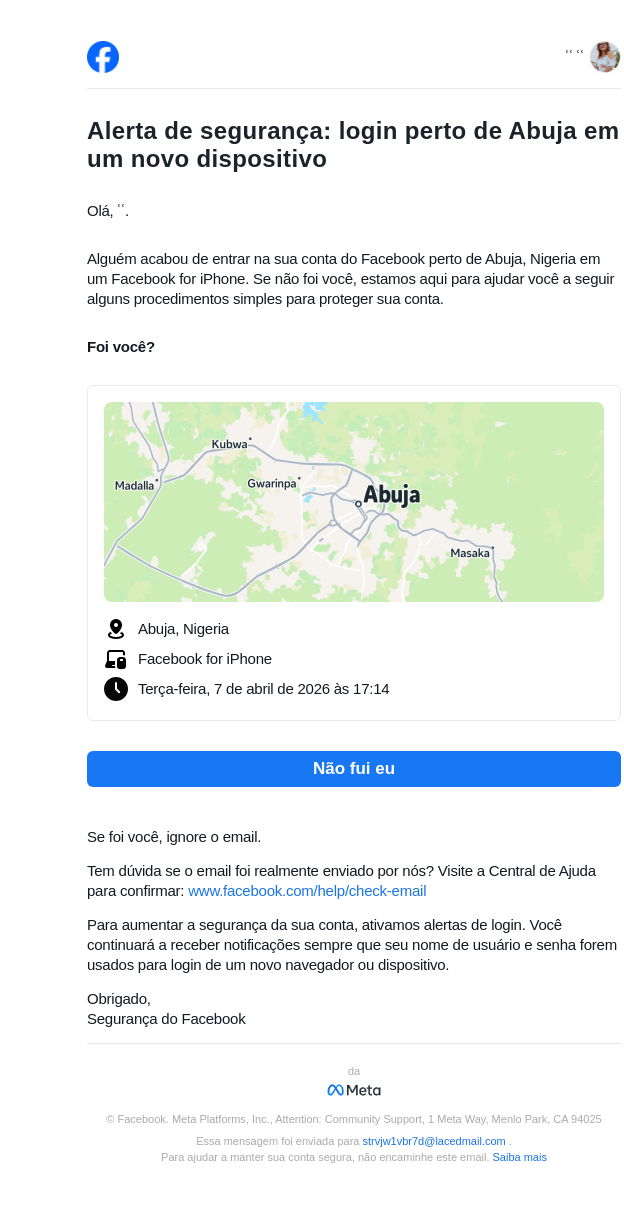Open the profile avatar picture
The height and width of the screenshot is (1213, 624).
pos(604,57)
